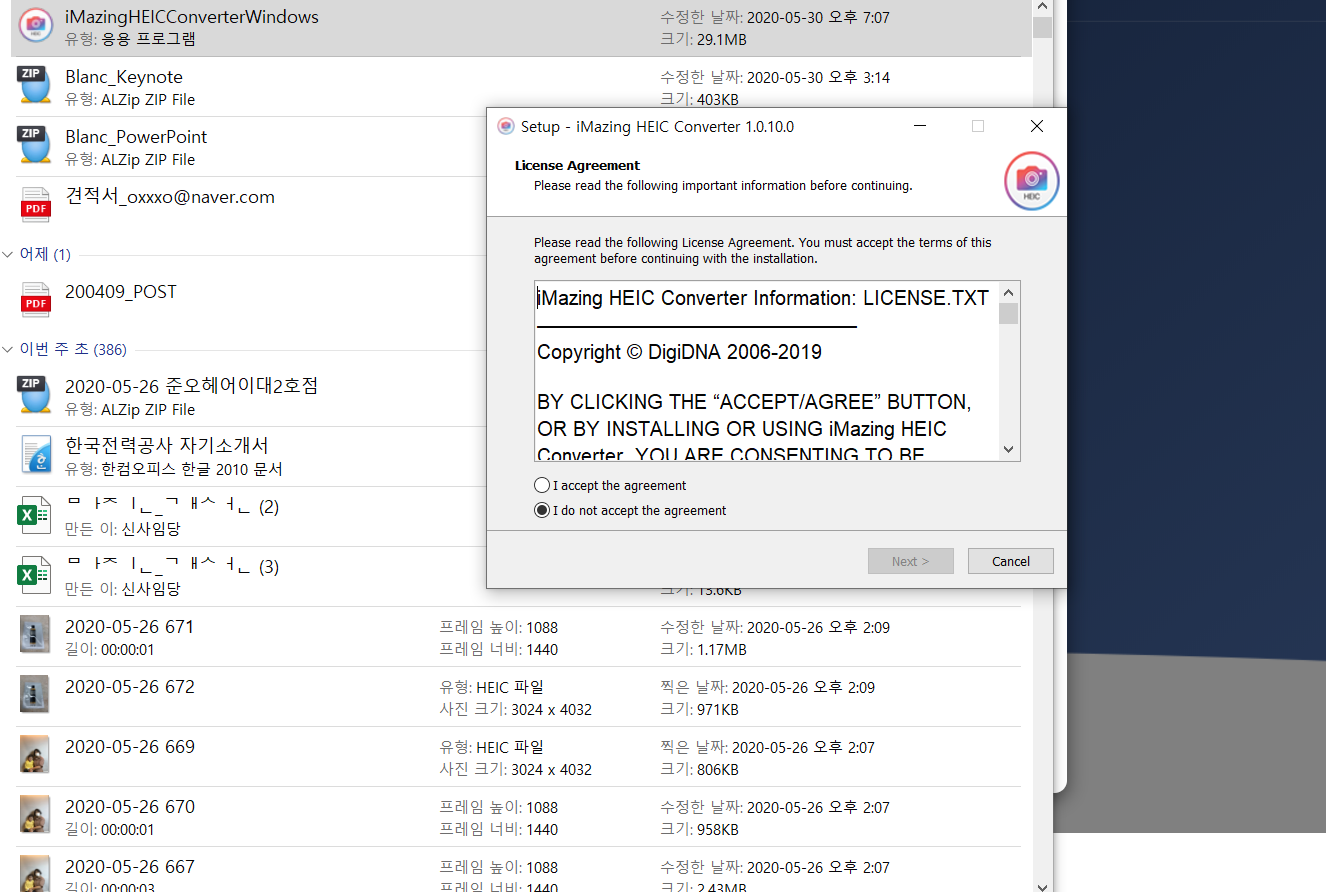Click the 'License Agreement' heading in setup

coord(577,166)
